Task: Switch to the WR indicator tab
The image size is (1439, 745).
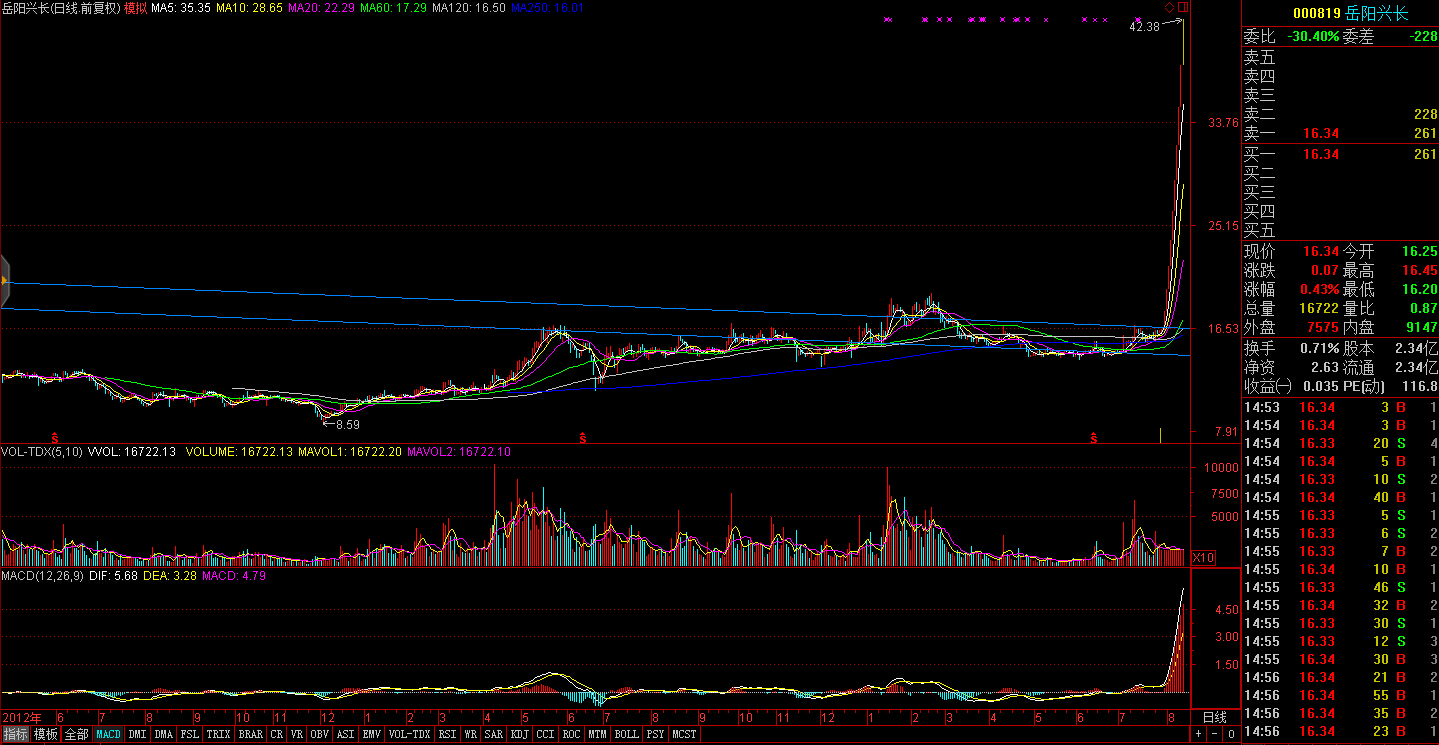Action: [470, 734]
